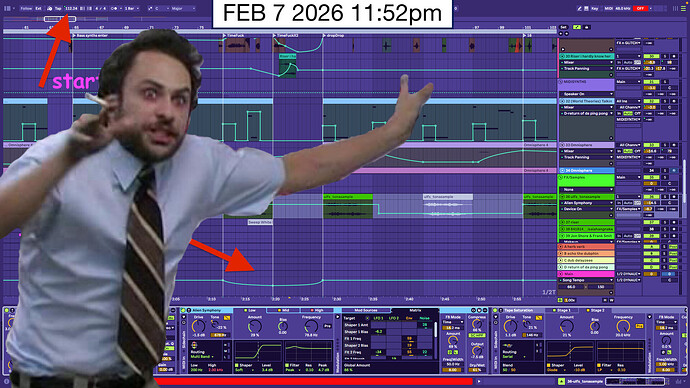
Task: Toggle the Ext sync button
Action: click(x=38, y=8)
